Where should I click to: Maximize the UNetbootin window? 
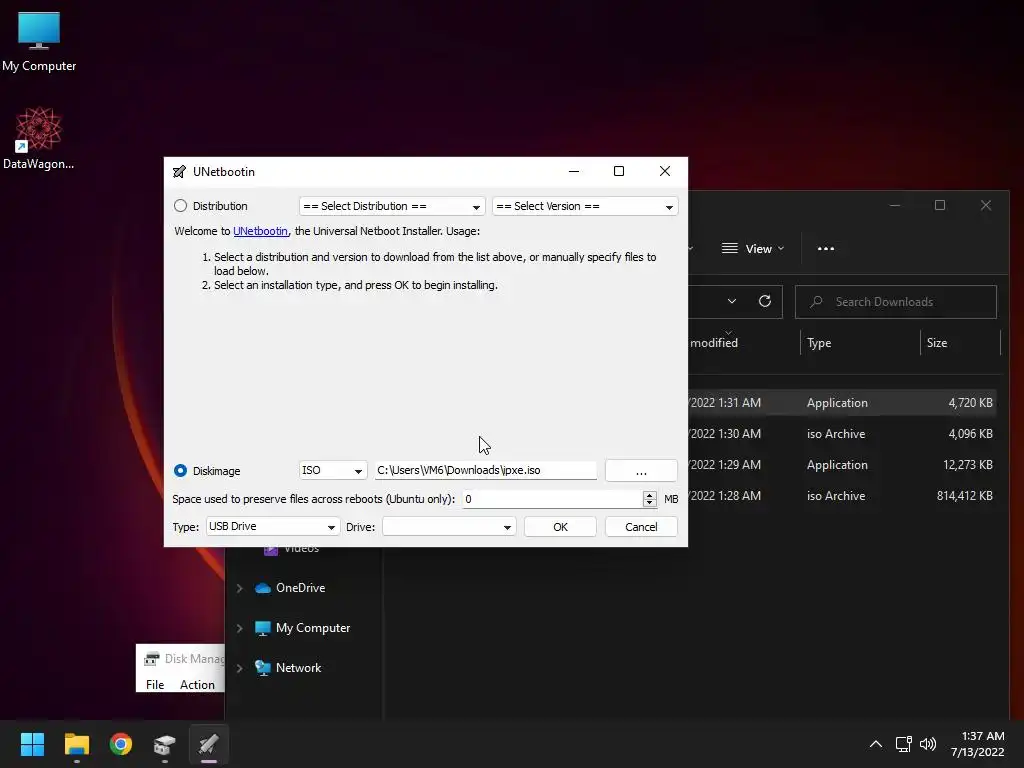coord(619,171)
